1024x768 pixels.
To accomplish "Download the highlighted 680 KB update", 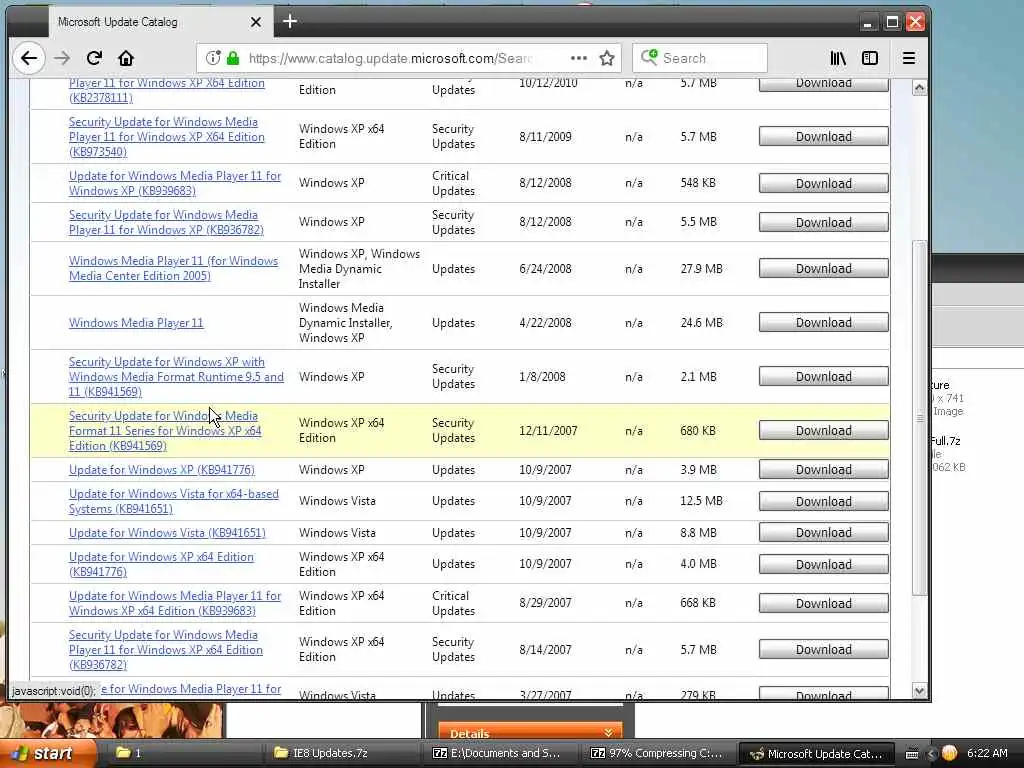I will [x=823, y=430].
